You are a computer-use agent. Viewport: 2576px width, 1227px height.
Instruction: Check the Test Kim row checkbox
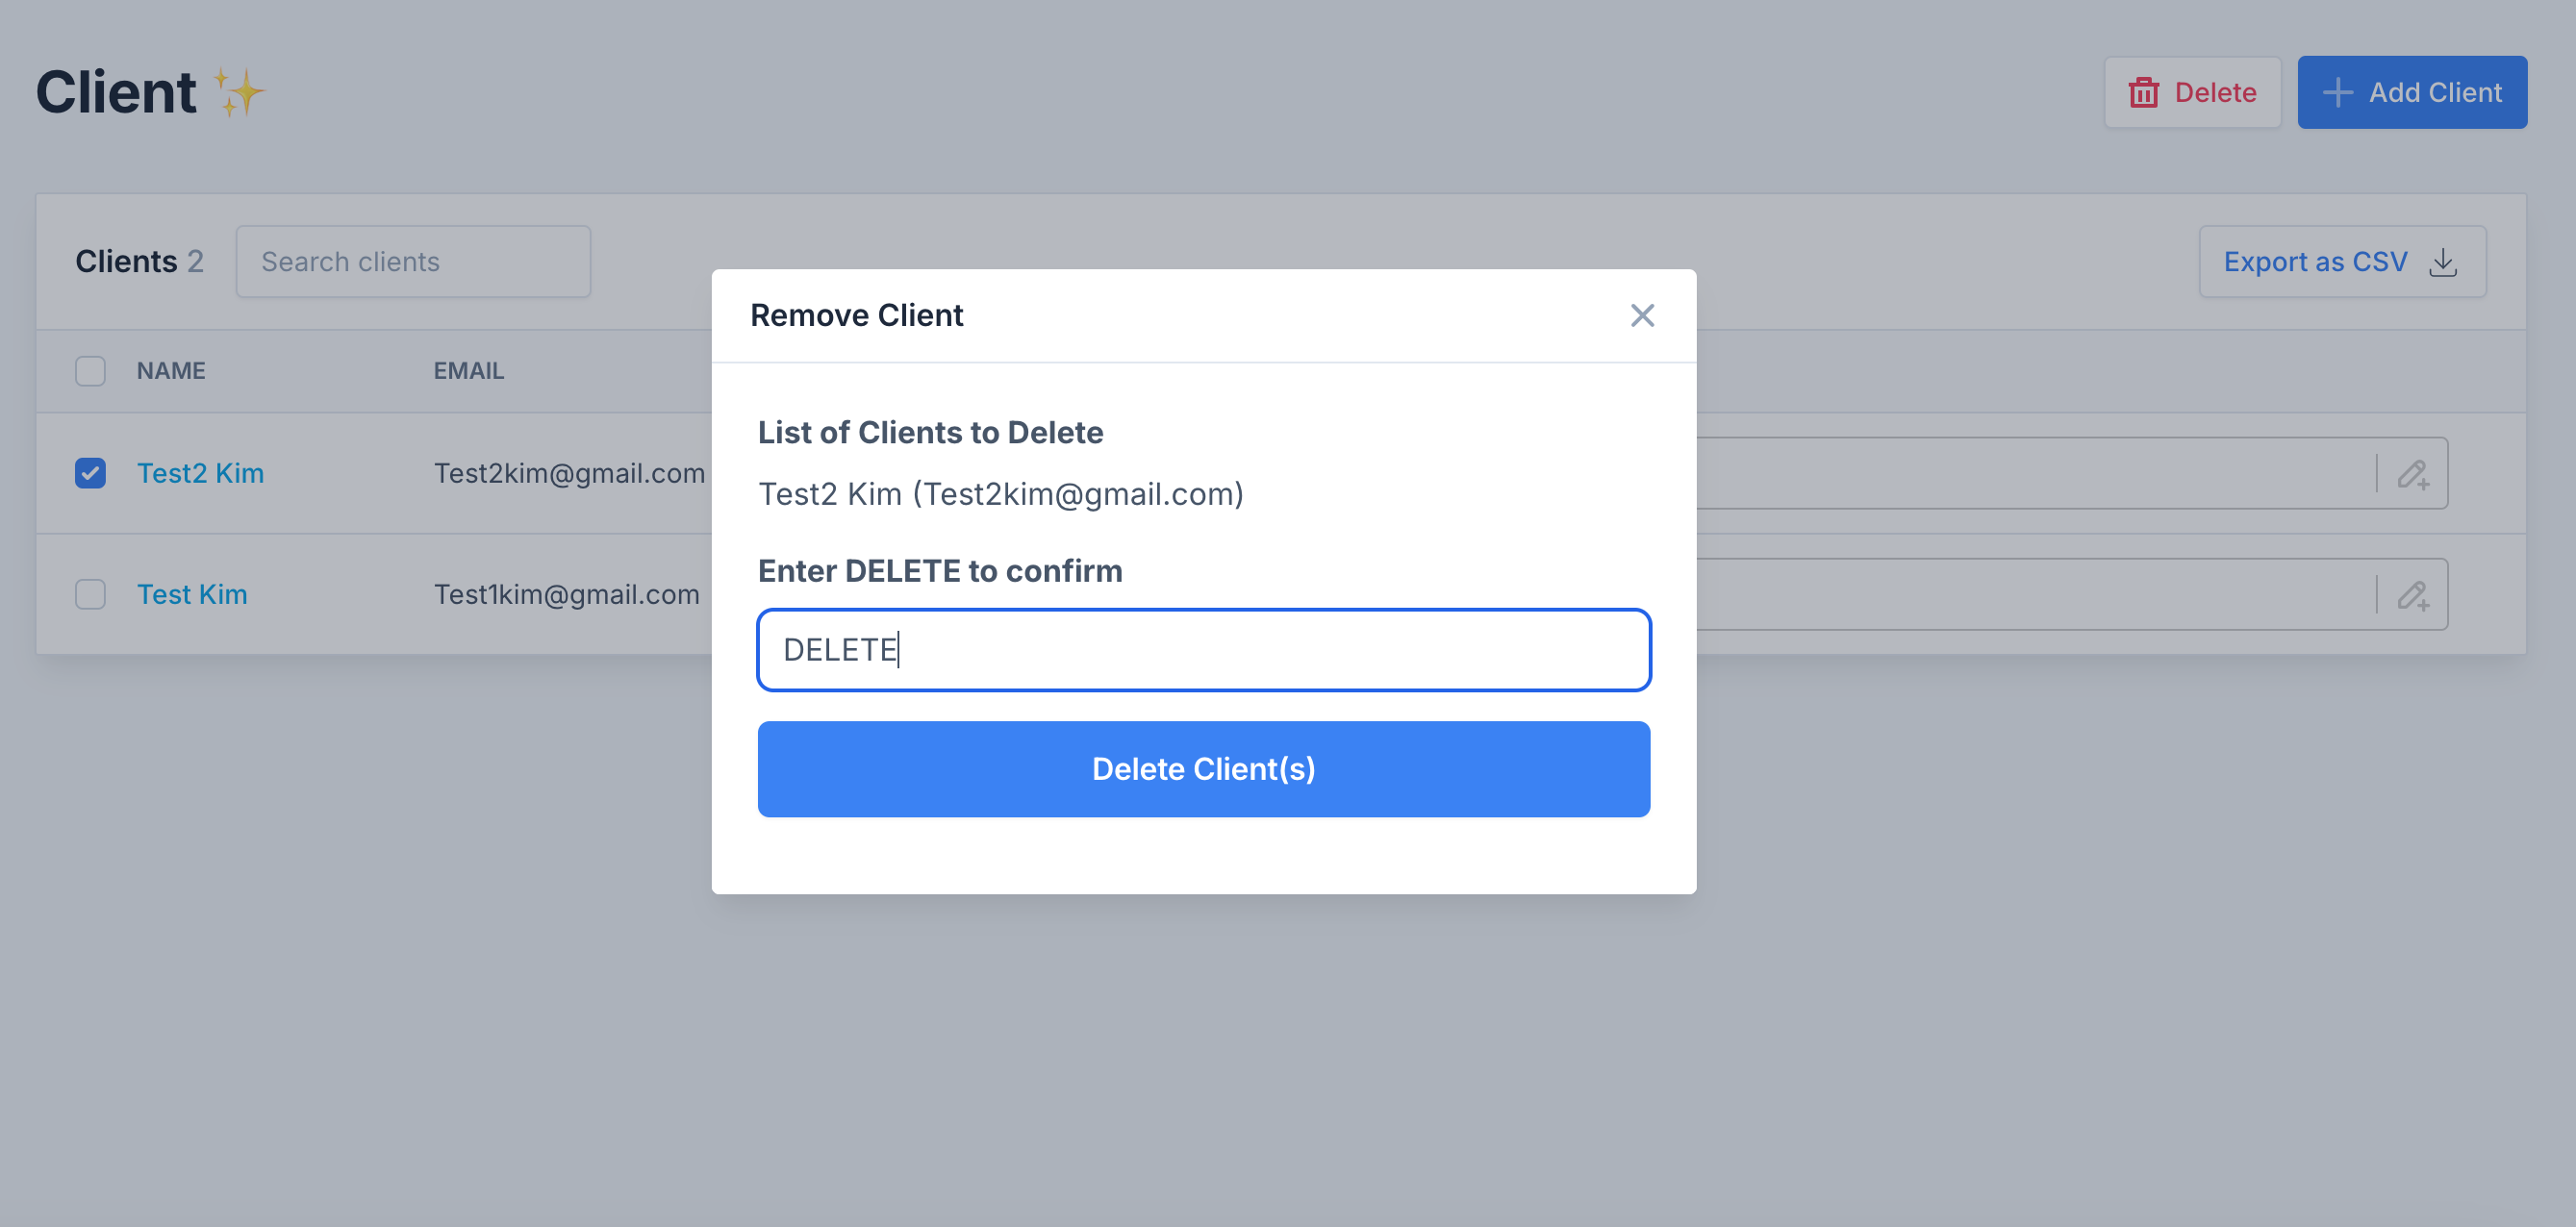90,594
